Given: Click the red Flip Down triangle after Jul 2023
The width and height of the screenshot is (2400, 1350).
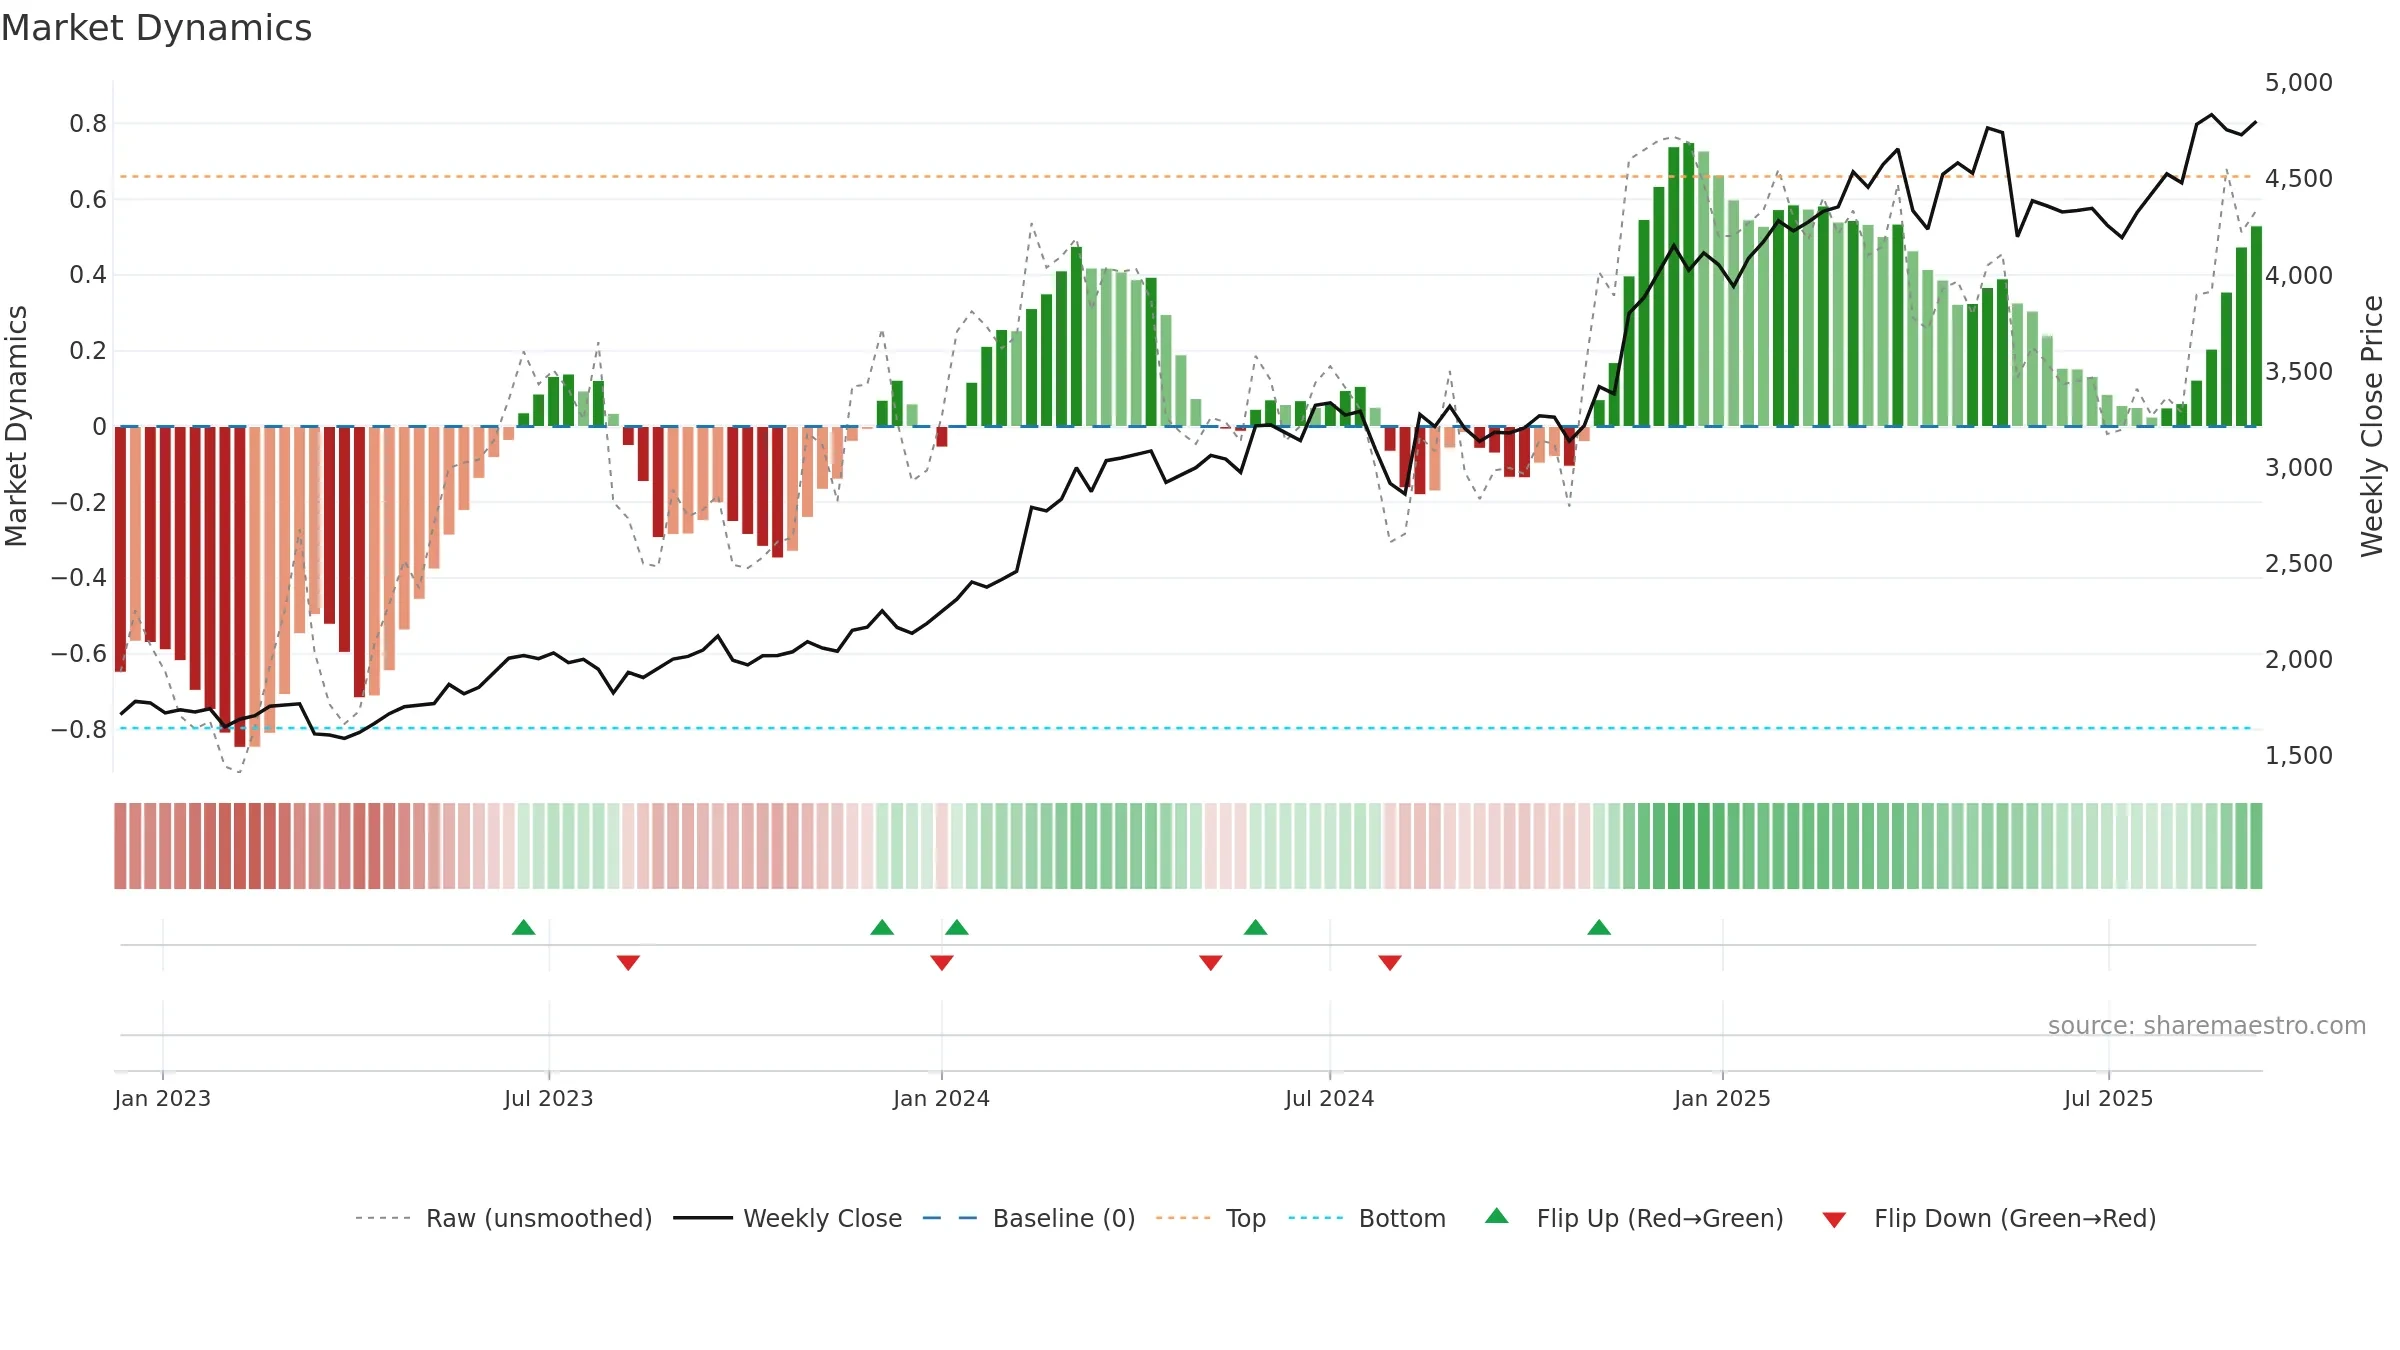Looking at the screenshot, I should 628,962.
